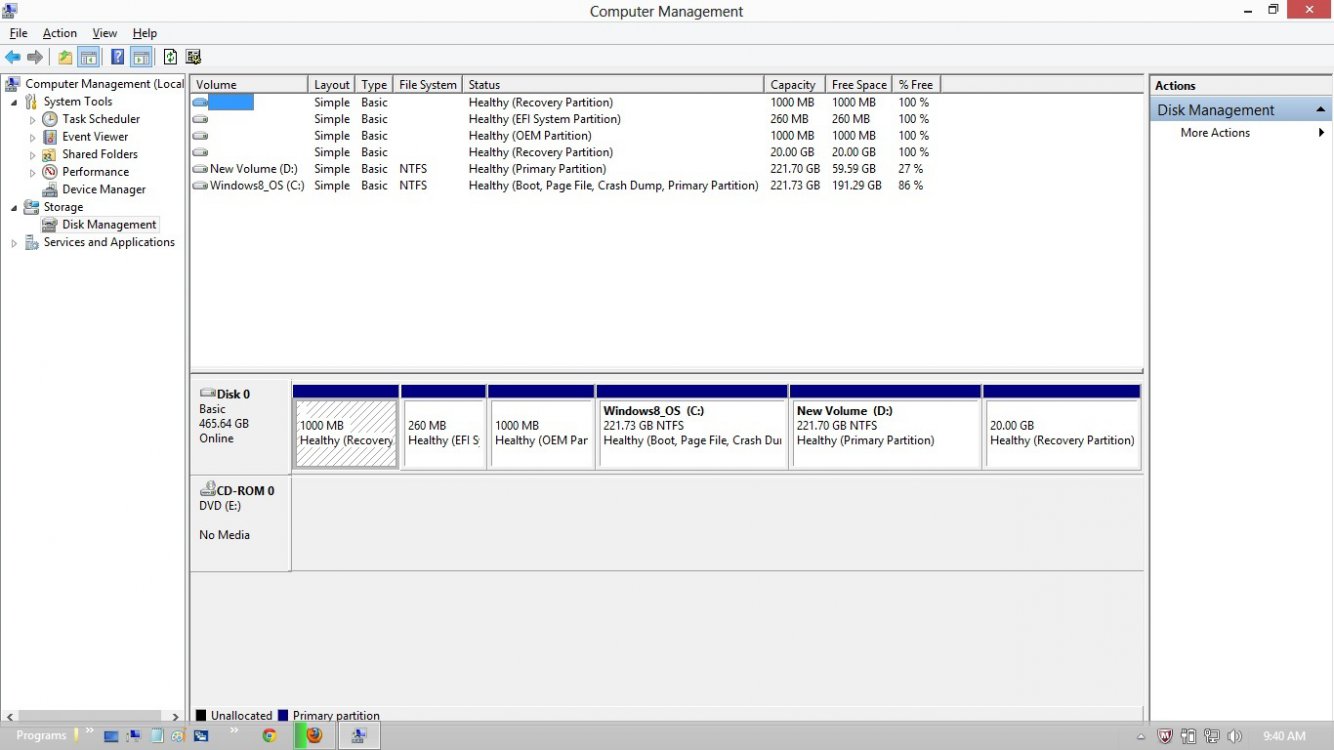Click the Settings toolbar icon with gear

click(x=194, y=57)
